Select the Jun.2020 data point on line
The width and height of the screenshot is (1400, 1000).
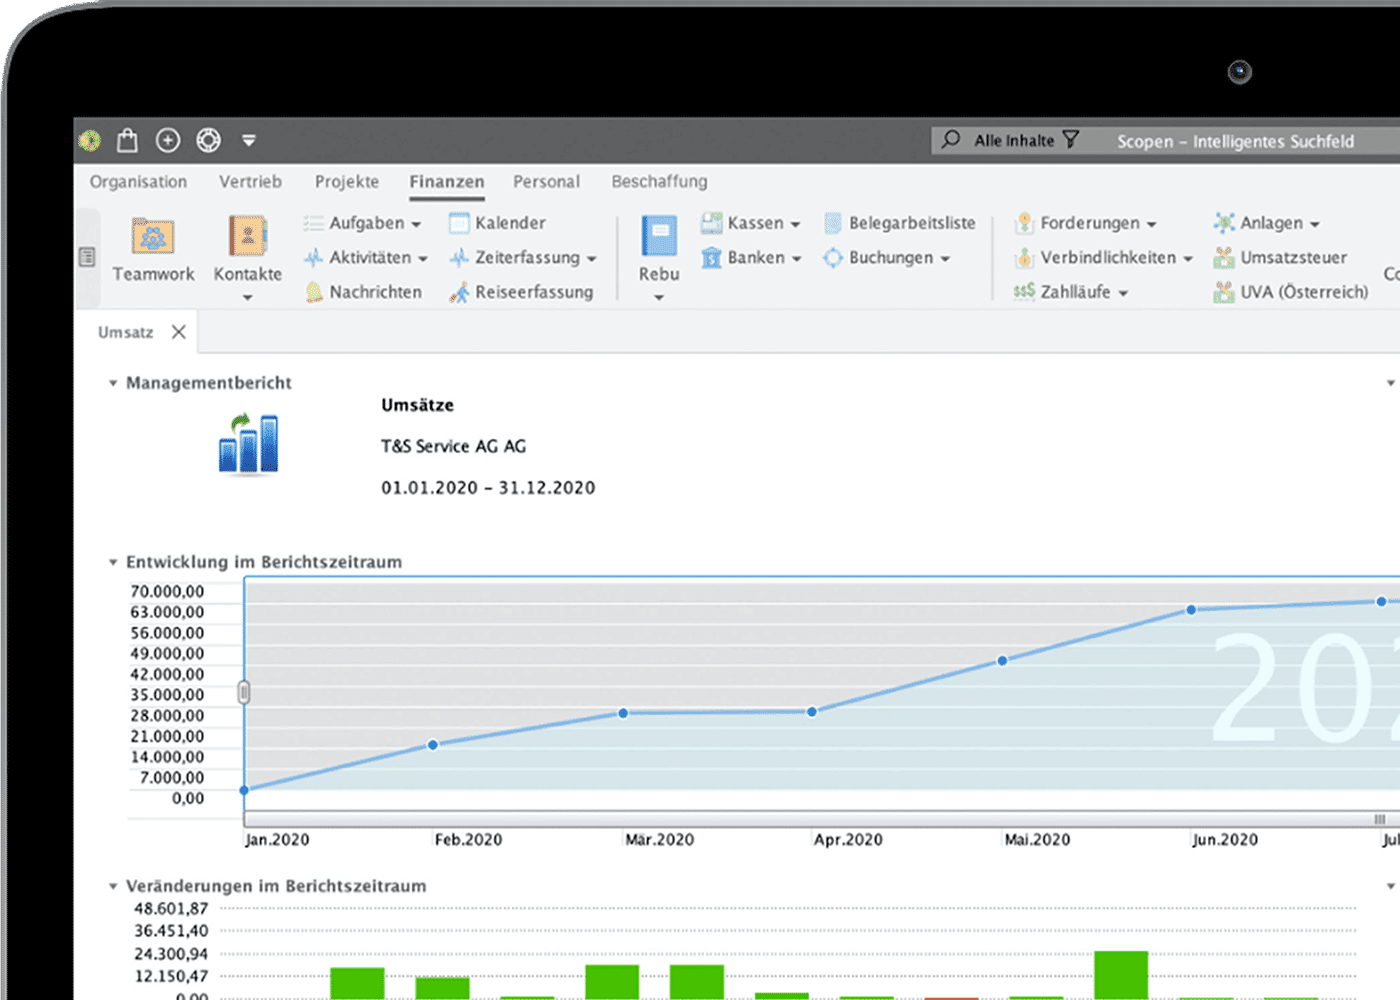(1191, 610)
